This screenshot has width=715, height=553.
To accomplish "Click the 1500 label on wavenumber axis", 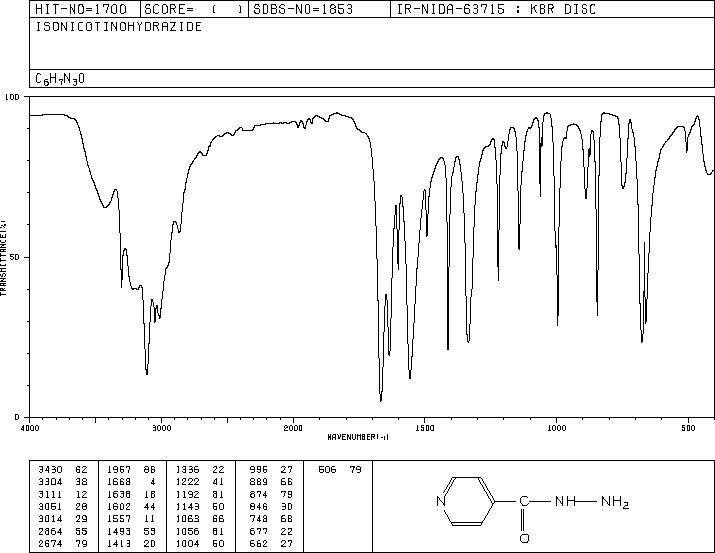I will click(425, 428).
